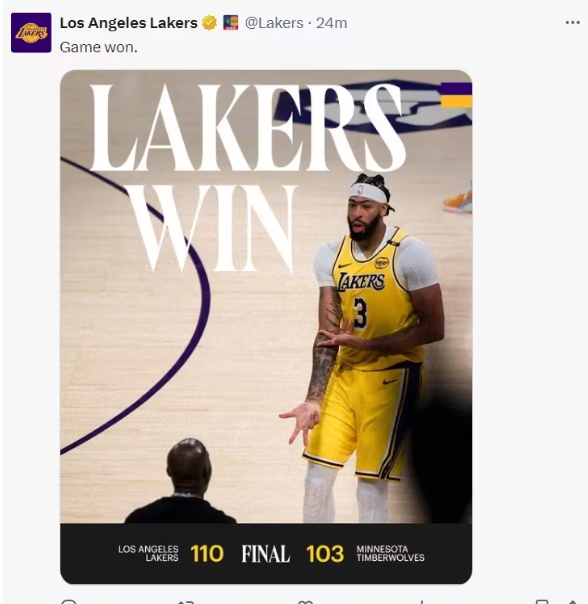Image resolution: width=588 pixels, height=604 pixels.
Task: Click the purple and gold flag in the image corner
Action: tap(456, 95)
